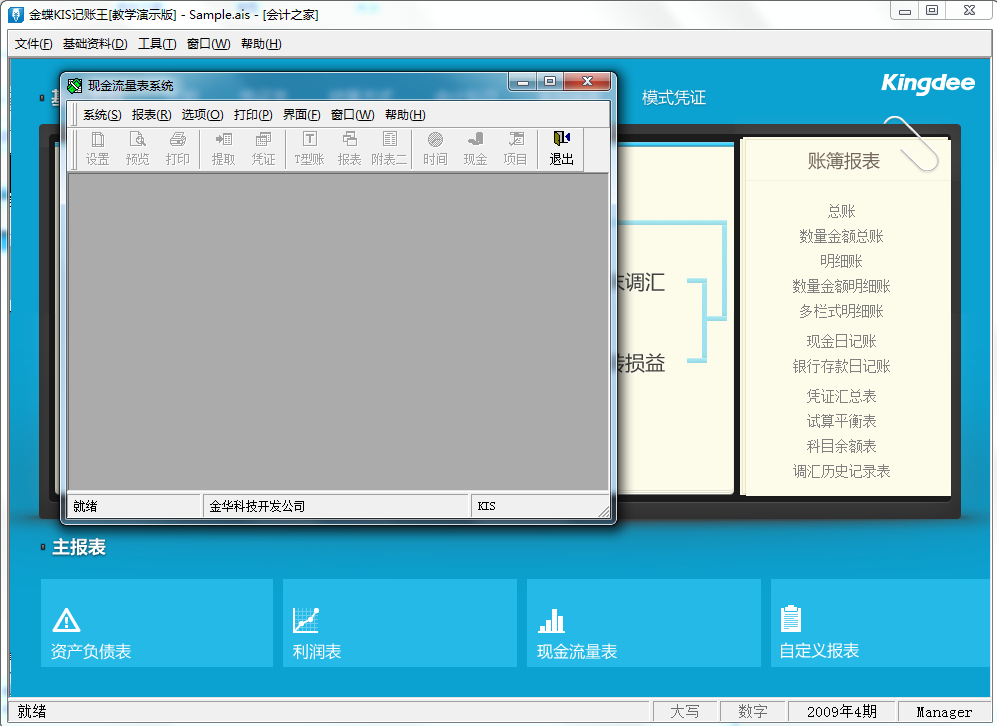Open the main 文件(F) menu

pos(34,44)
